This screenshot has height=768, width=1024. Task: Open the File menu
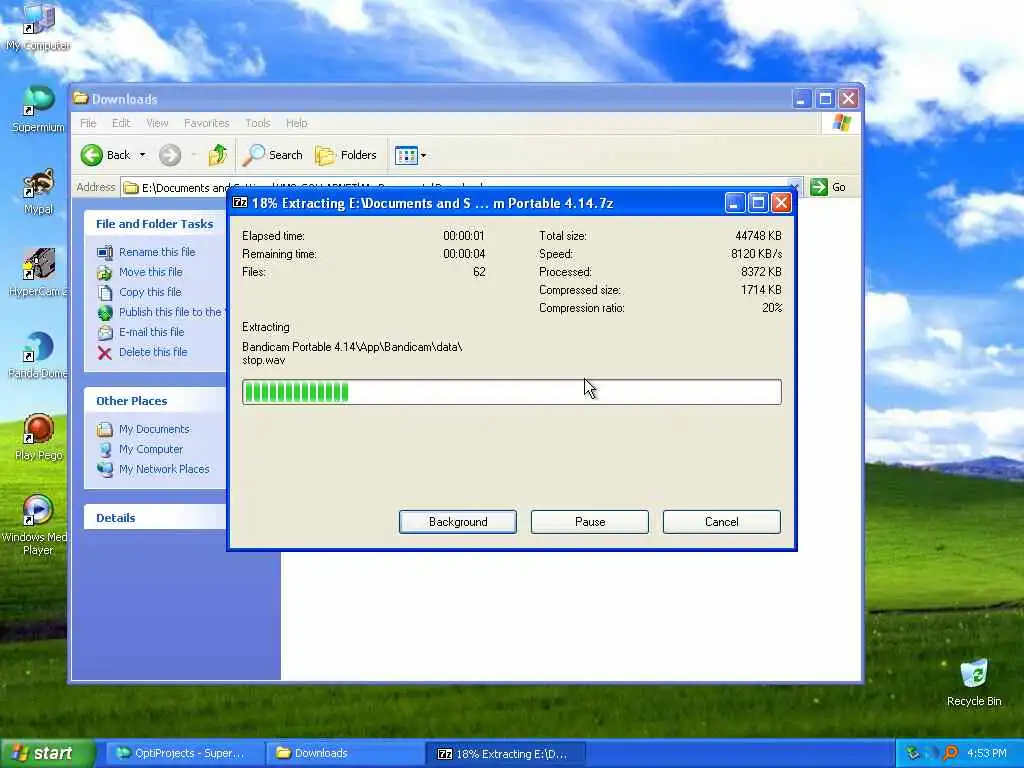pos(88,123)
